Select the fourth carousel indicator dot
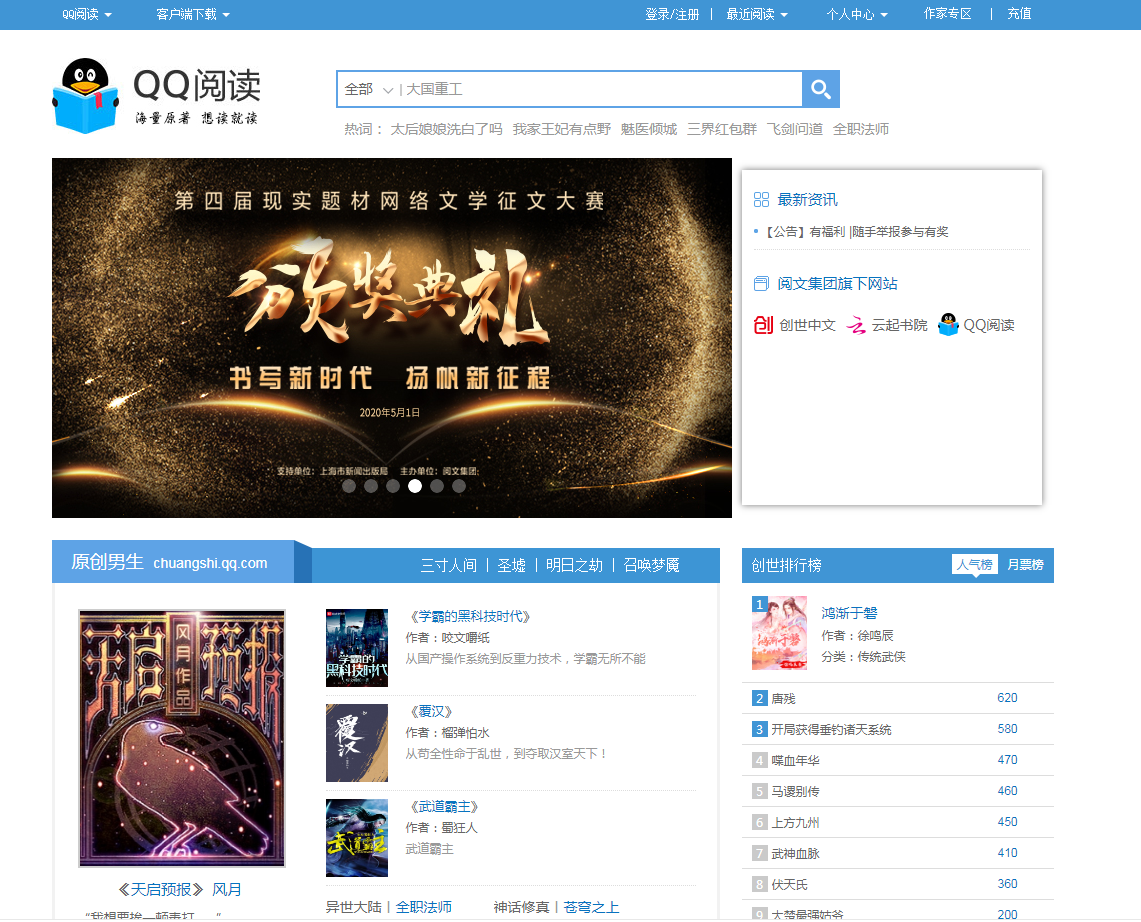The image size is (1141, 922). tap(415, 486)
